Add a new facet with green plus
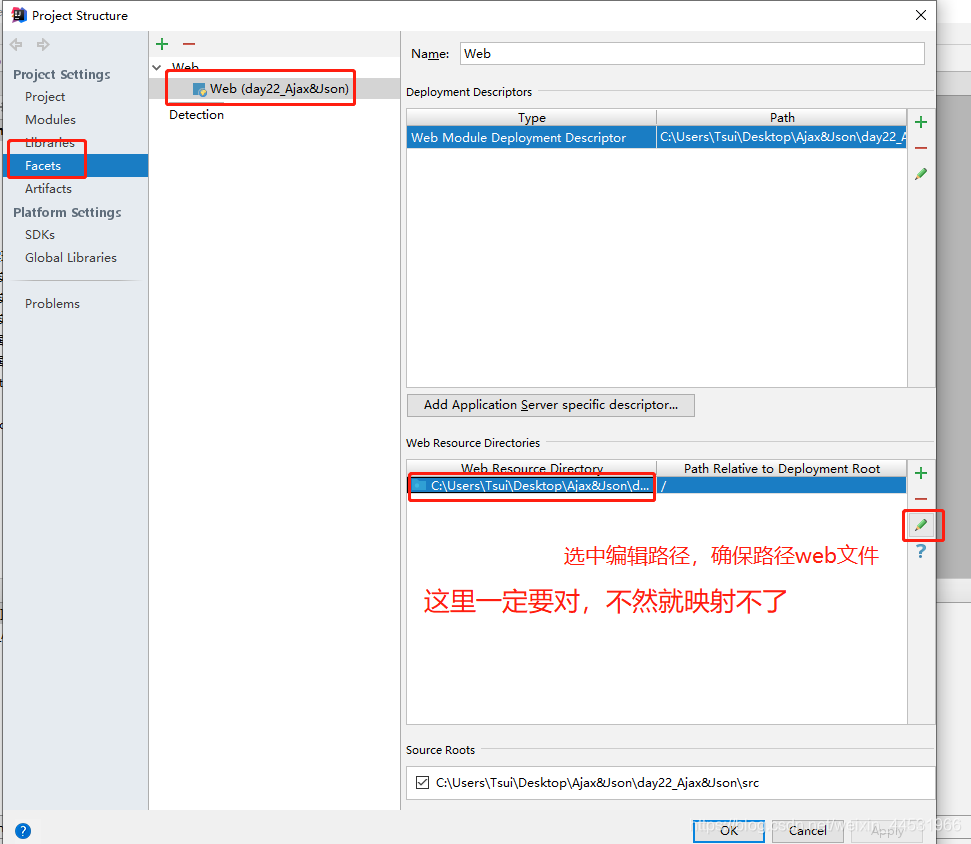 coord(162,44)
